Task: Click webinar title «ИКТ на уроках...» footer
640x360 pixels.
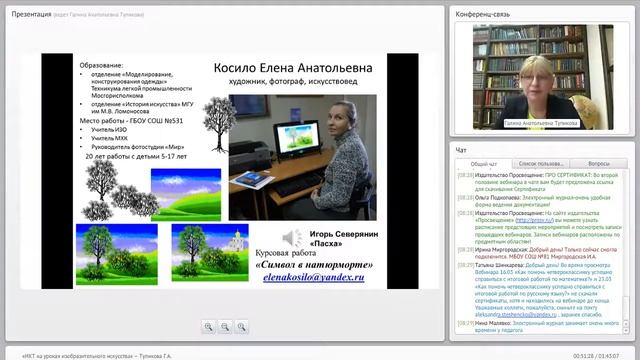Action: point(97,356)
